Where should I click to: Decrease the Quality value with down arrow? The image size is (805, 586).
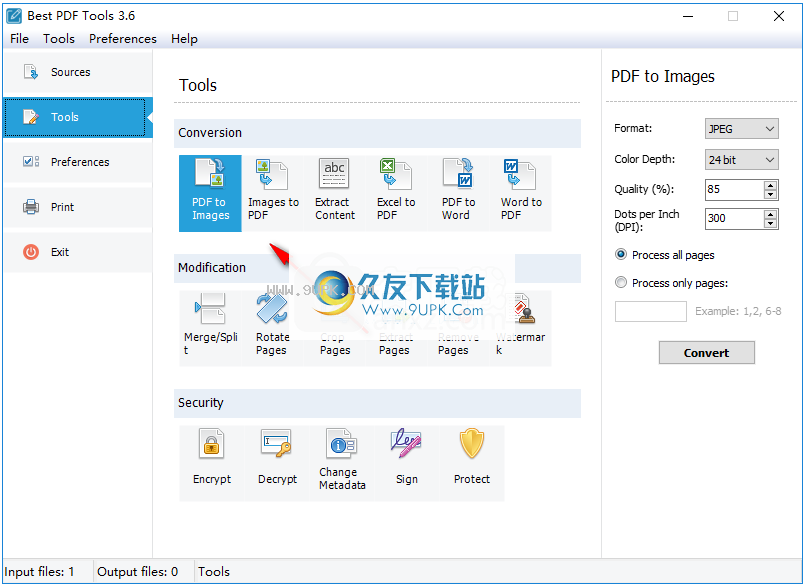click(x=770, y=194)
